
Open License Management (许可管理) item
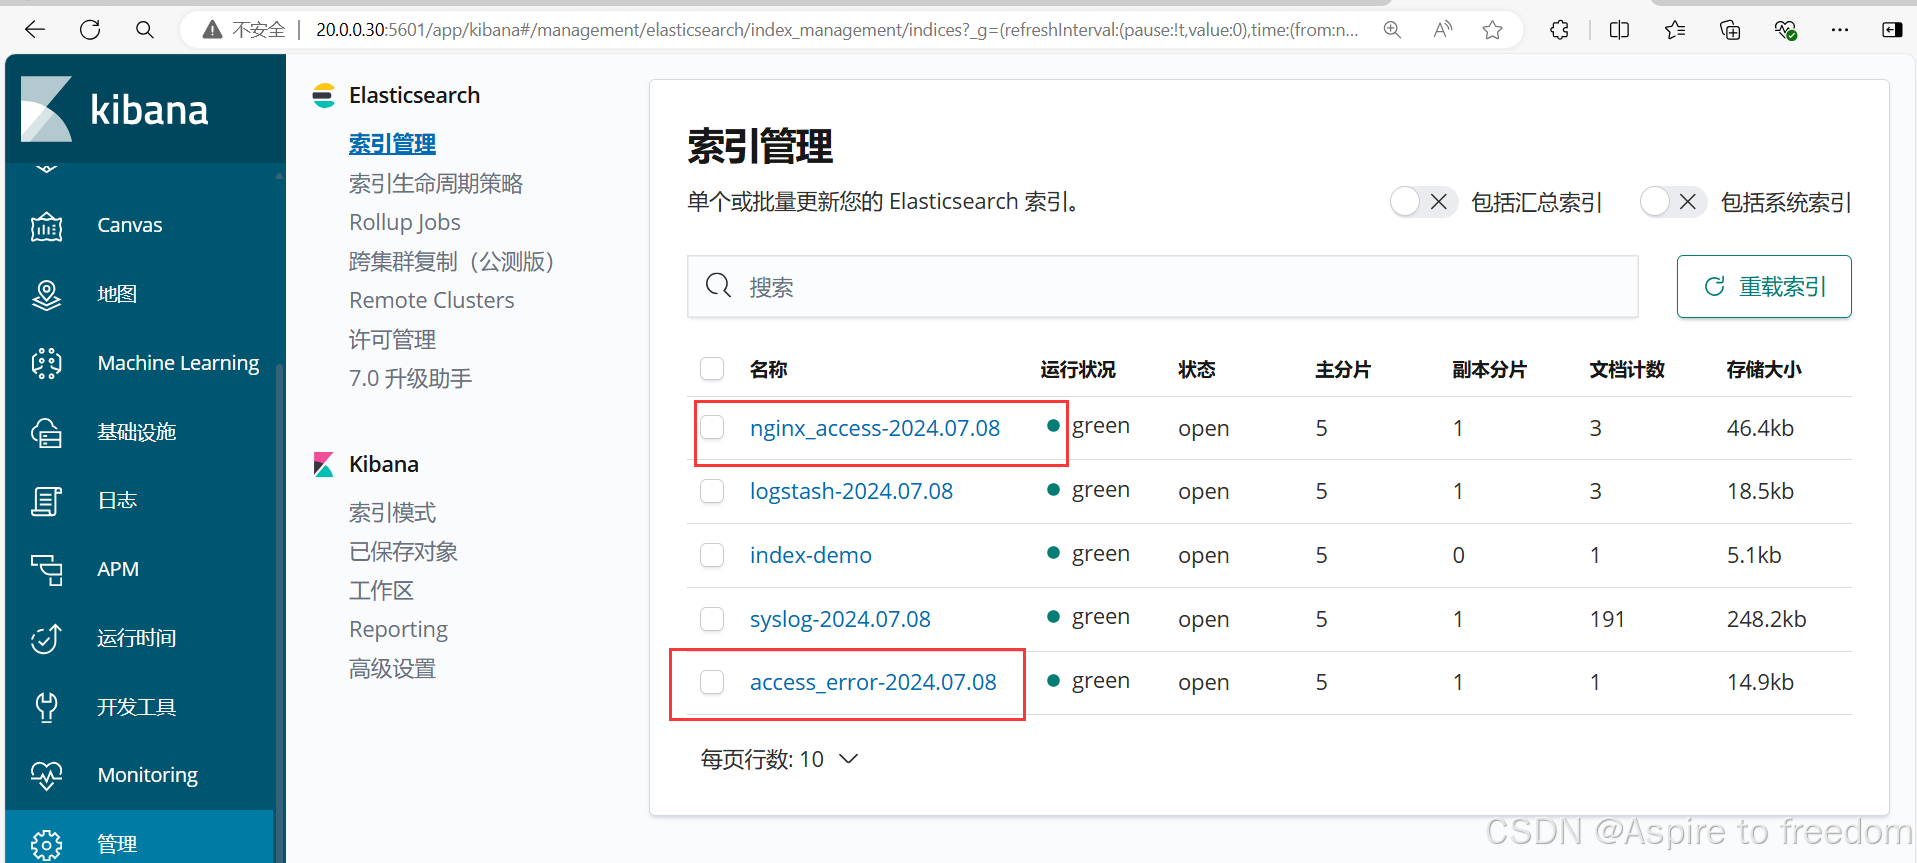point(392,340)
